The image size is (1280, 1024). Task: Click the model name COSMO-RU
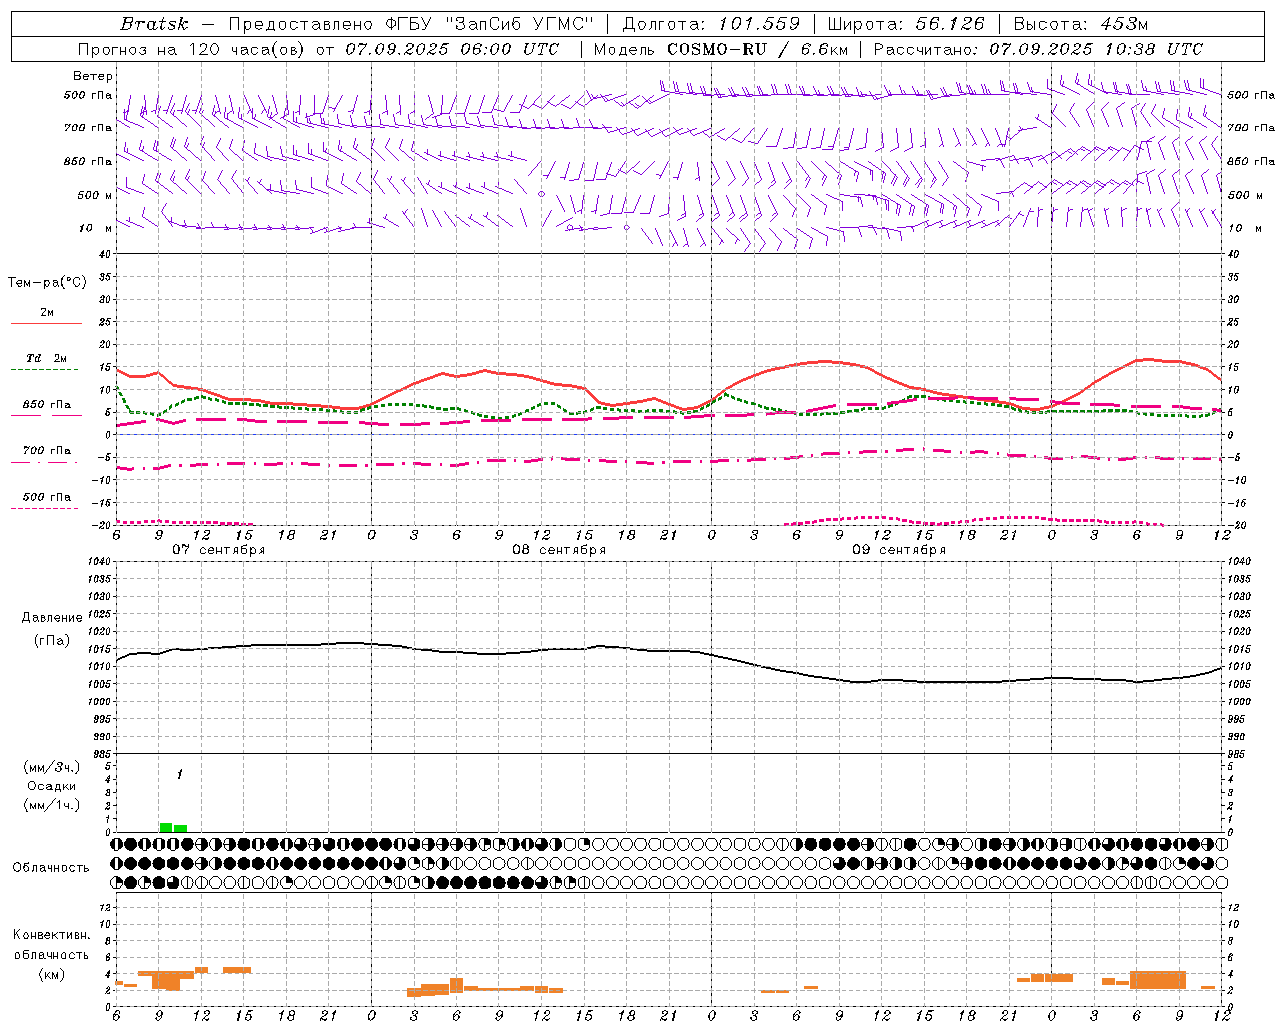717,49
